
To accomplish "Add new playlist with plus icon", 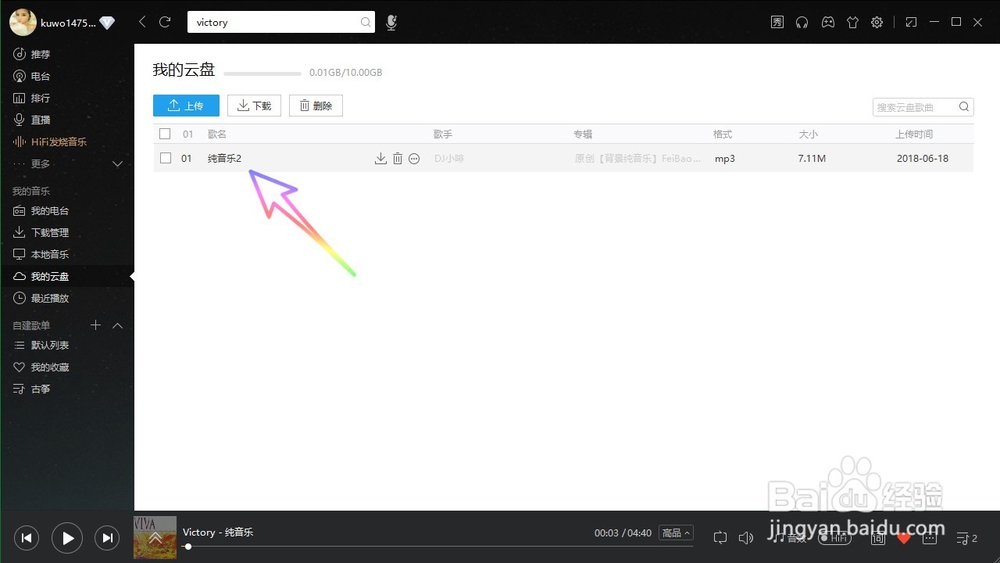I will pyautogui.click(x=96, y=325).
